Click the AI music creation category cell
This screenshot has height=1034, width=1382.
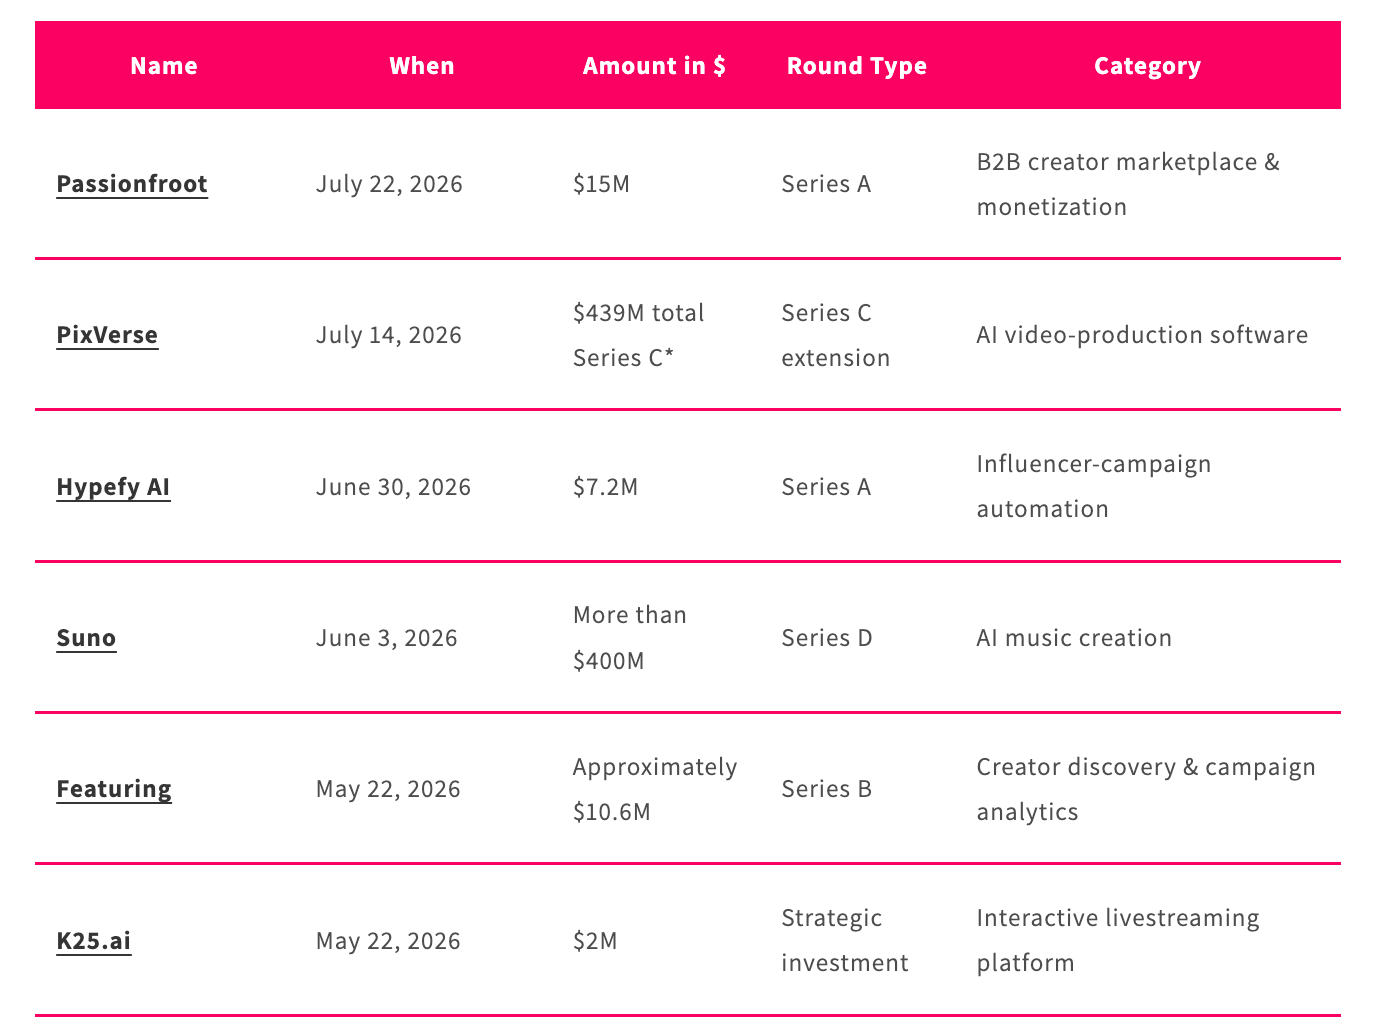[x=1074, y=638]
